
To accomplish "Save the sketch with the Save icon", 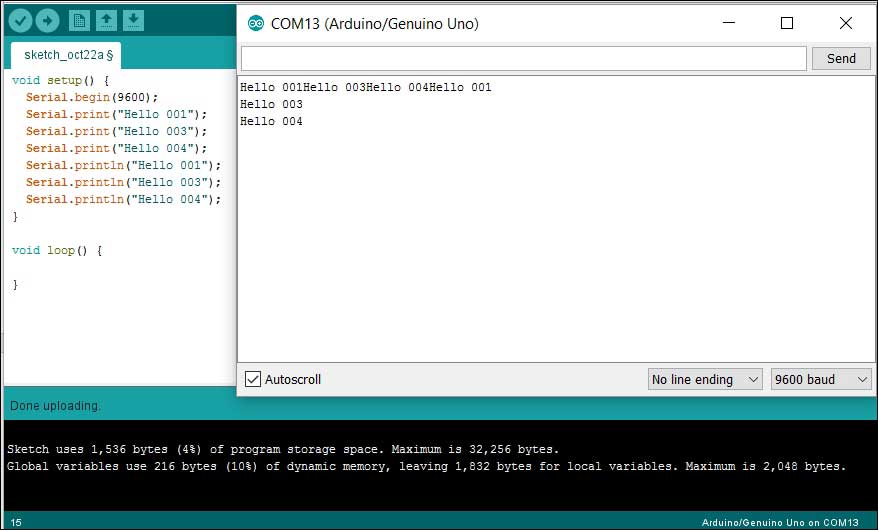I will [x=134, y=20].
